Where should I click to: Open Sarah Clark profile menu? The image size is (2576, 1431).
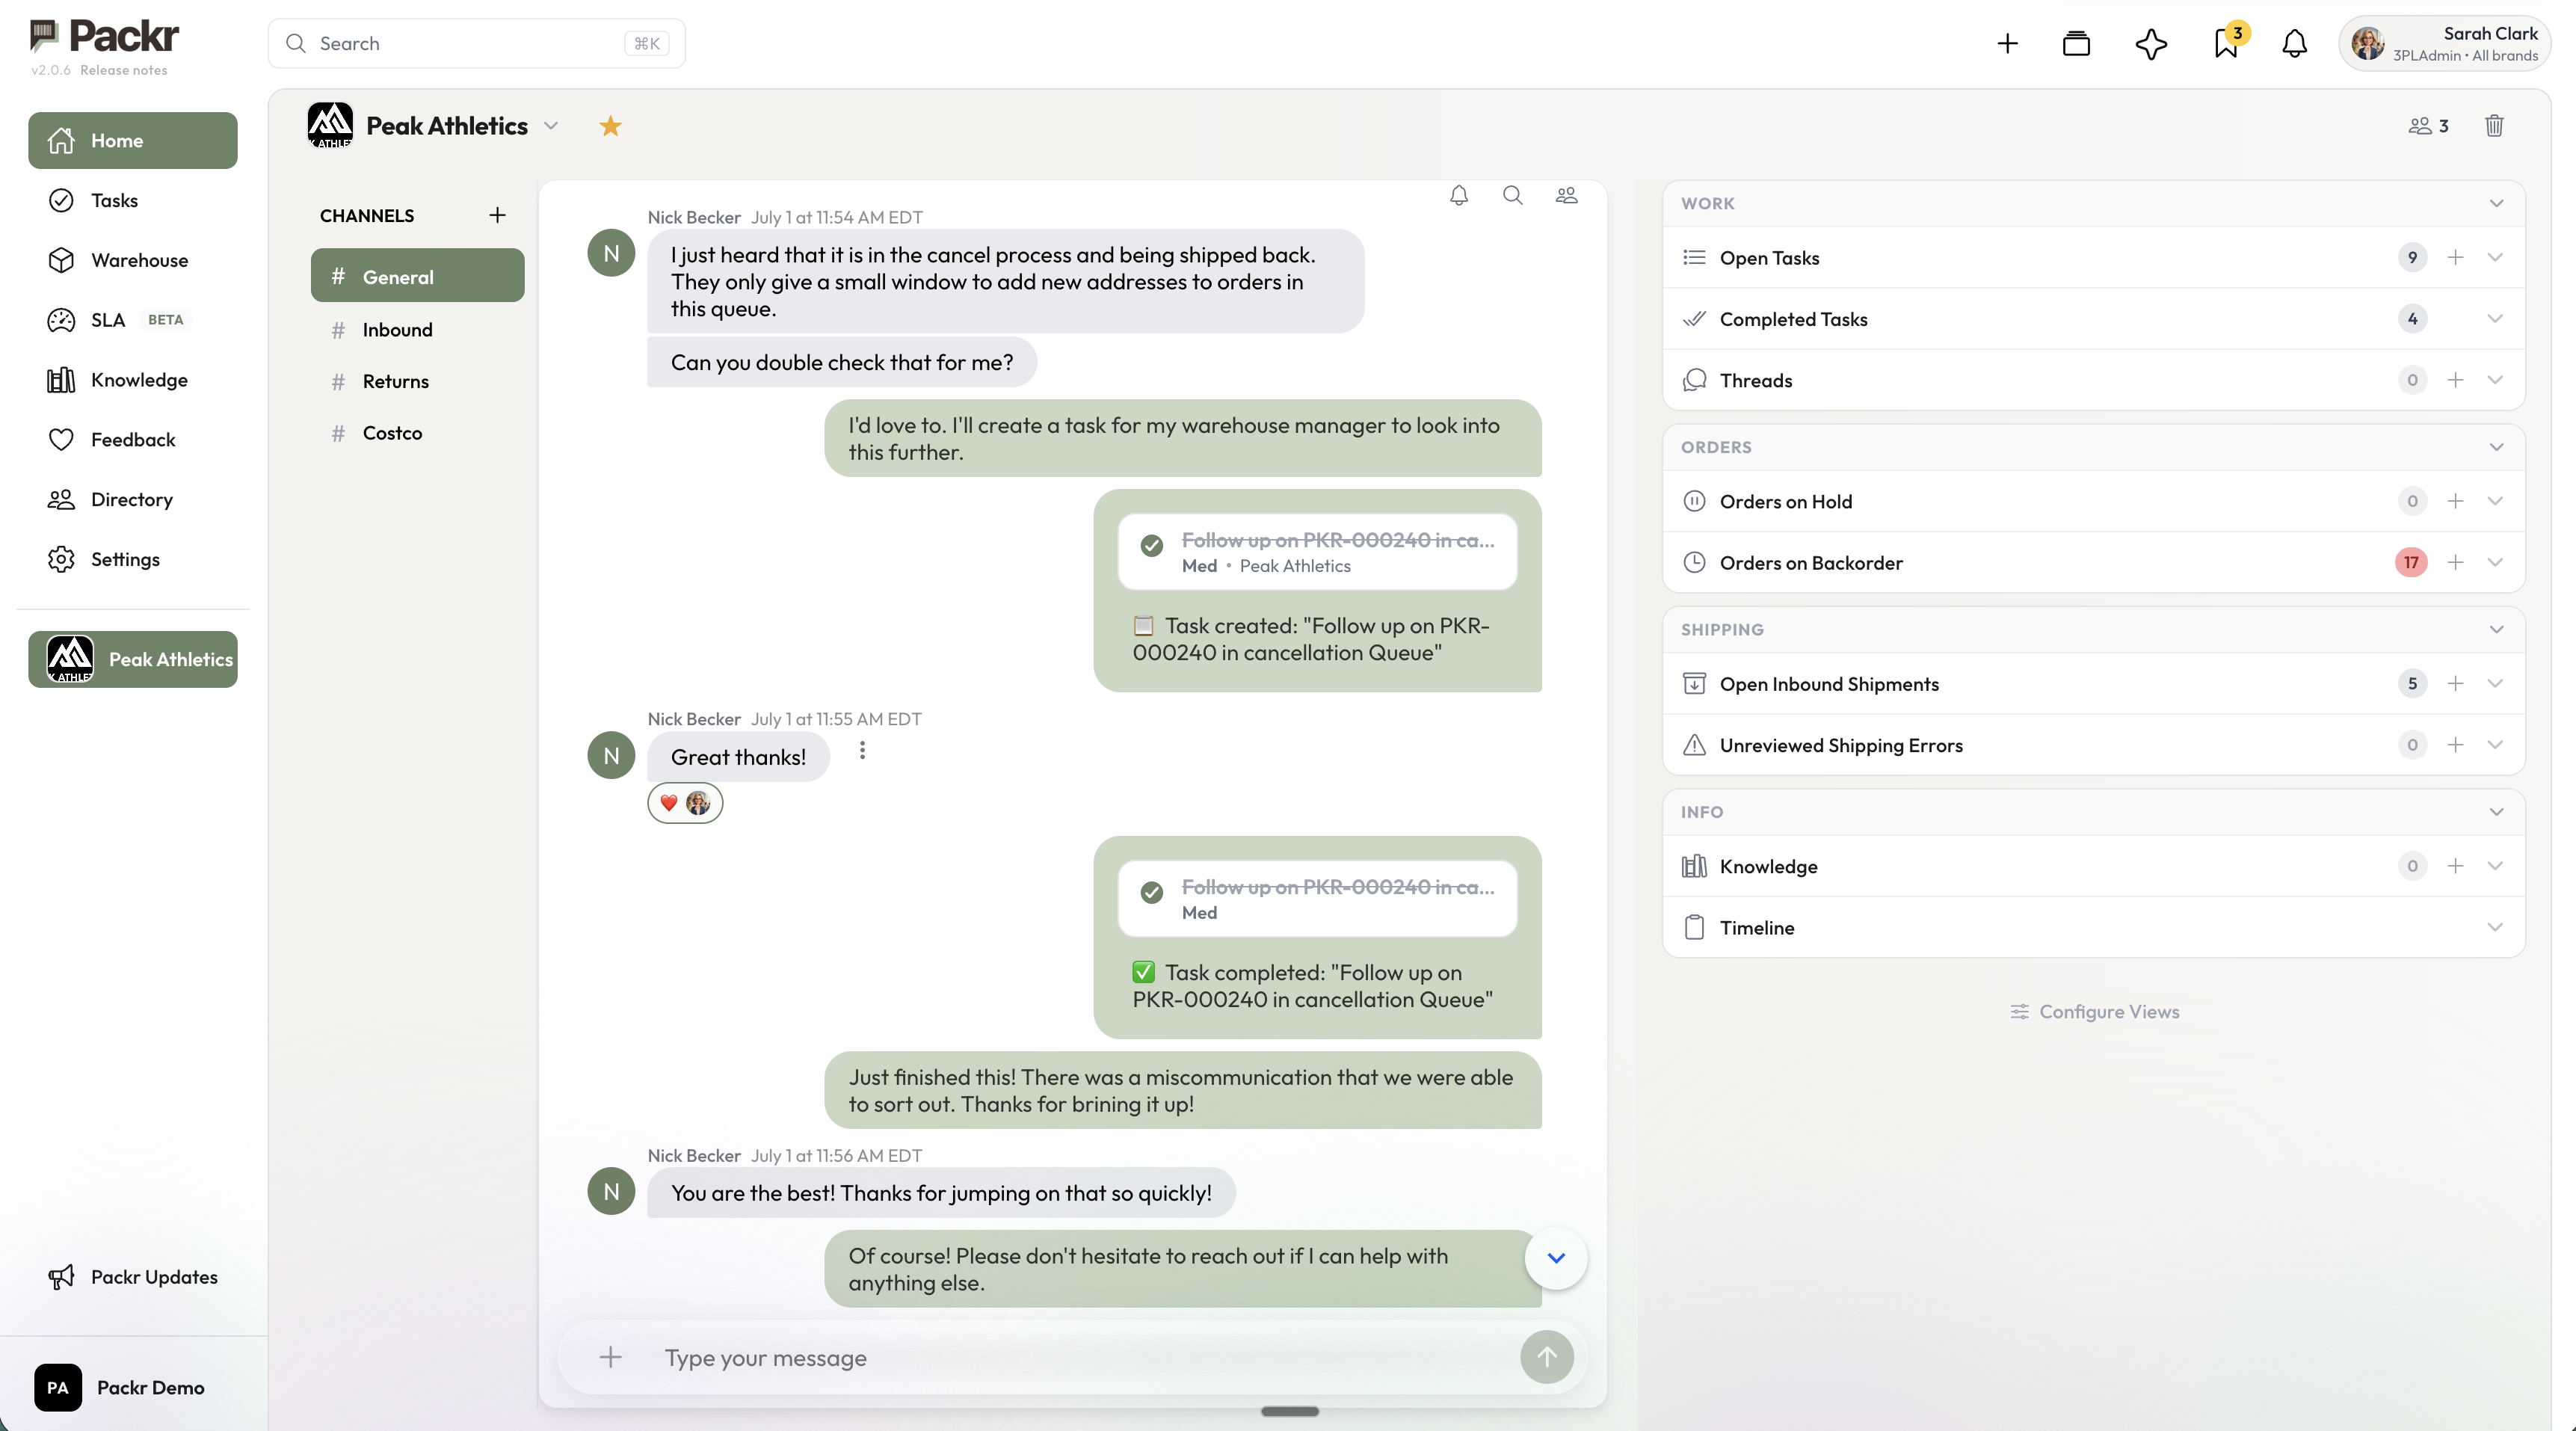[2444, 43]
